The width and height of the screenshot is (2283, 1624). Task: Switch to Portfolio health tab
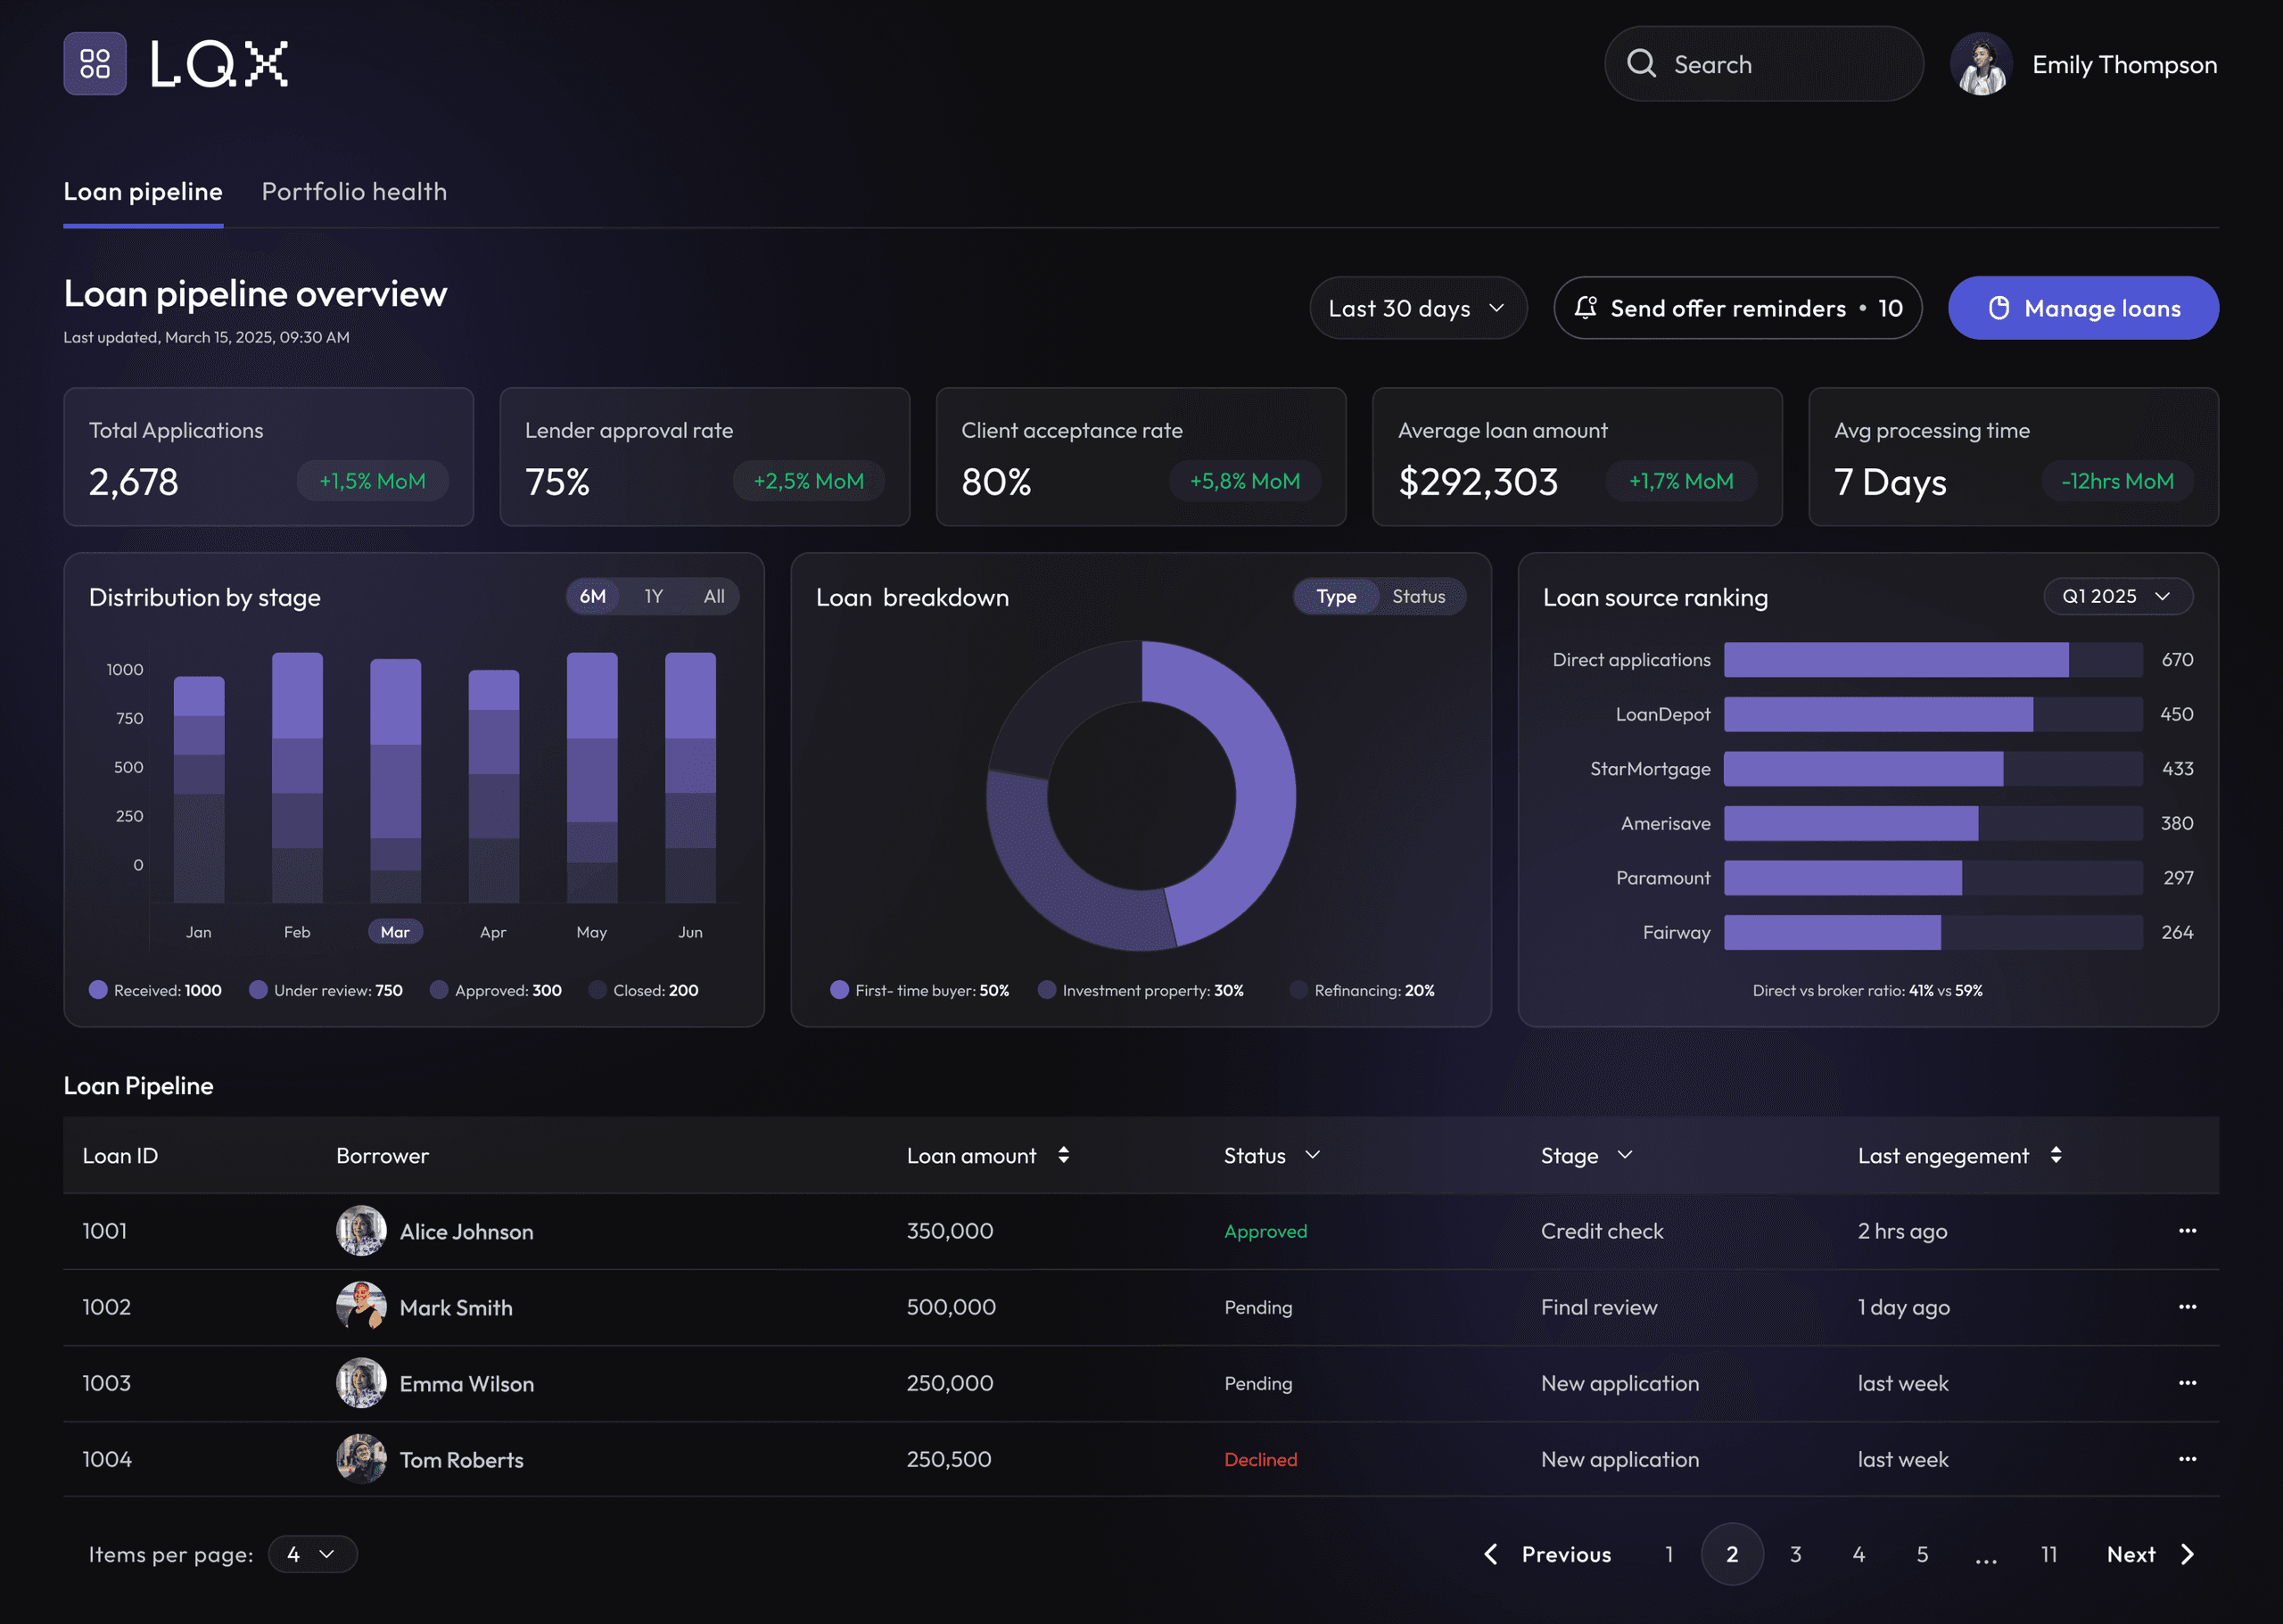354,191
